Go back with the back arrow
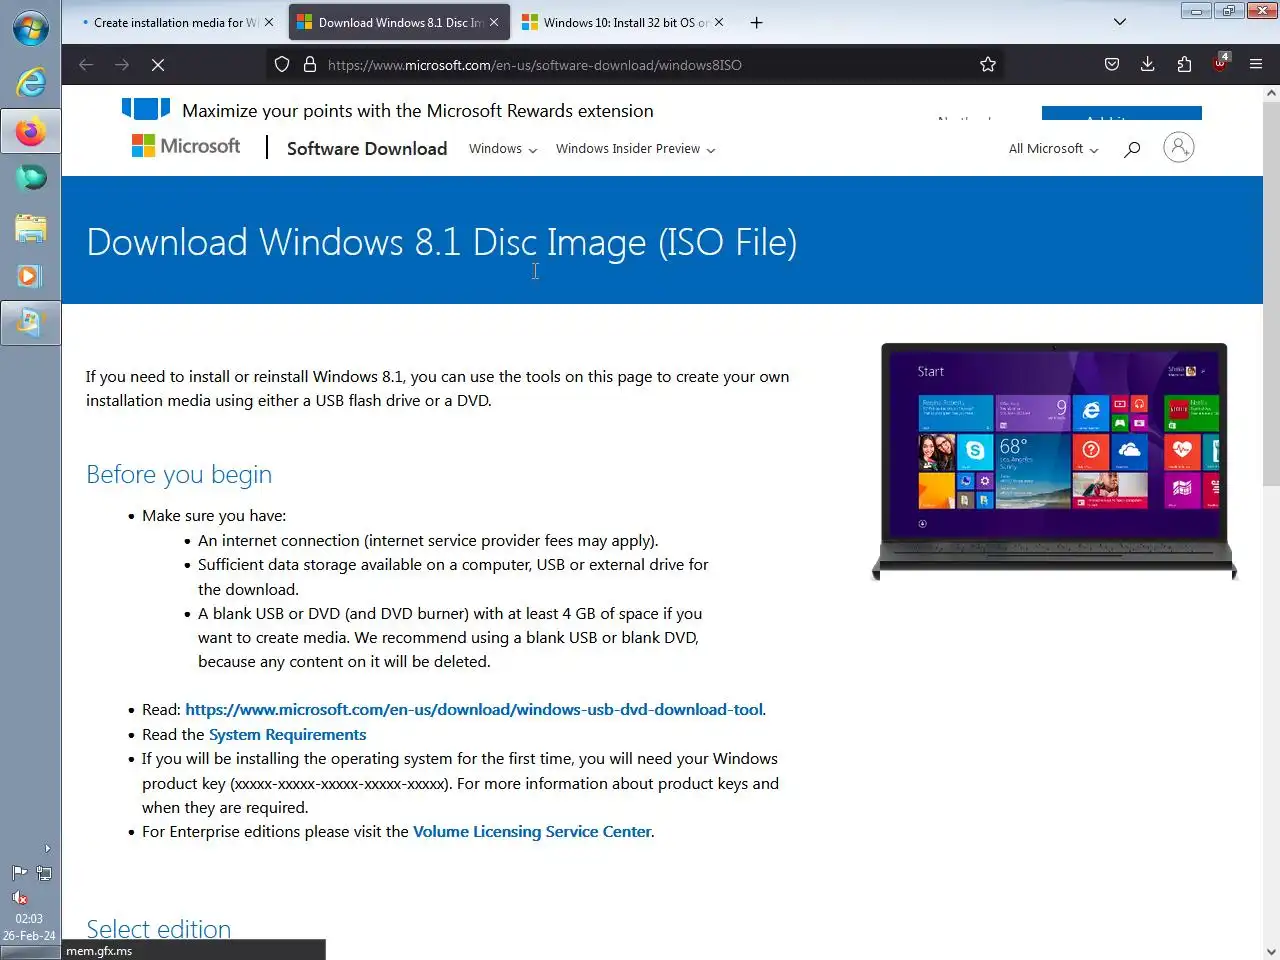This screenshot has height=960, width=1280. [x=86, y=65]
